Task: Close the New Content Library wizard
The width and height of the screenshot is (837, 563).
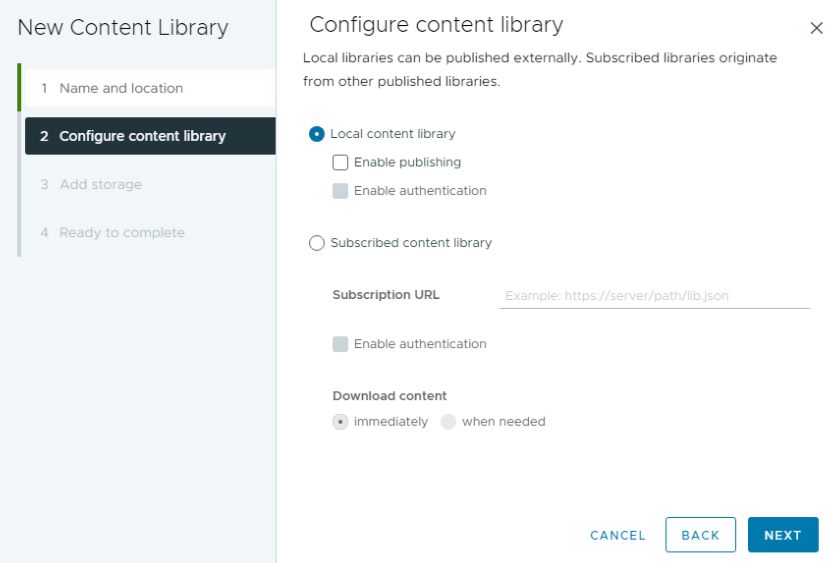Action: [816, 28]
